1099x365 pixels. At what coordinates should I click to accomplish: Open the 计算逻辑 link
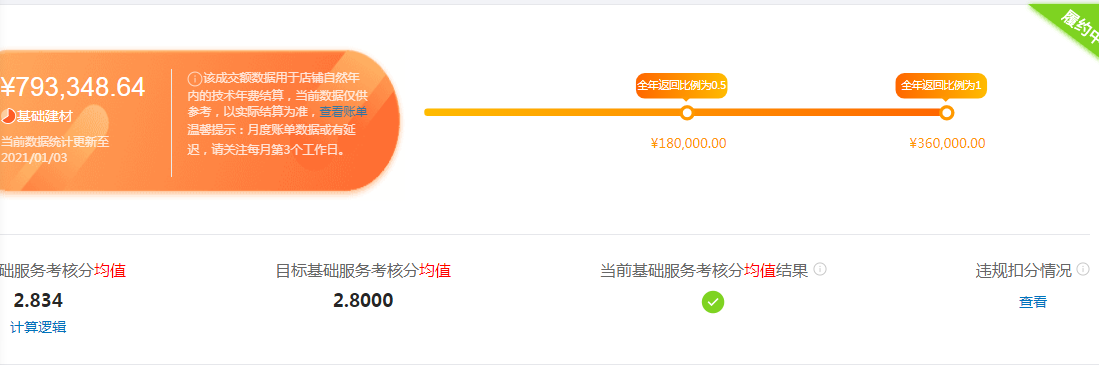(38, 327)
